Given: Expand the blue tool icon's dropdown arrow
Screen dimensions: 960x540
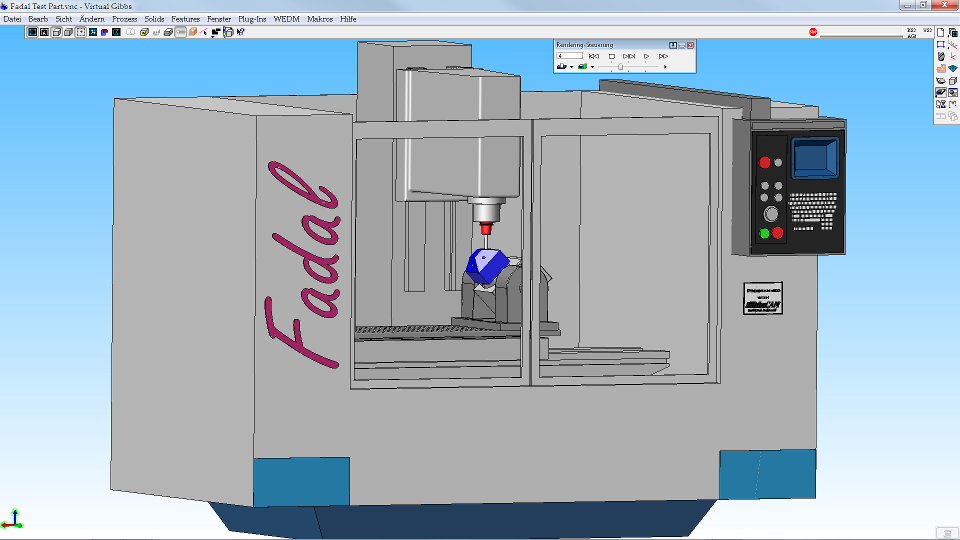Looking at the screenshot, I should [572, 67].
